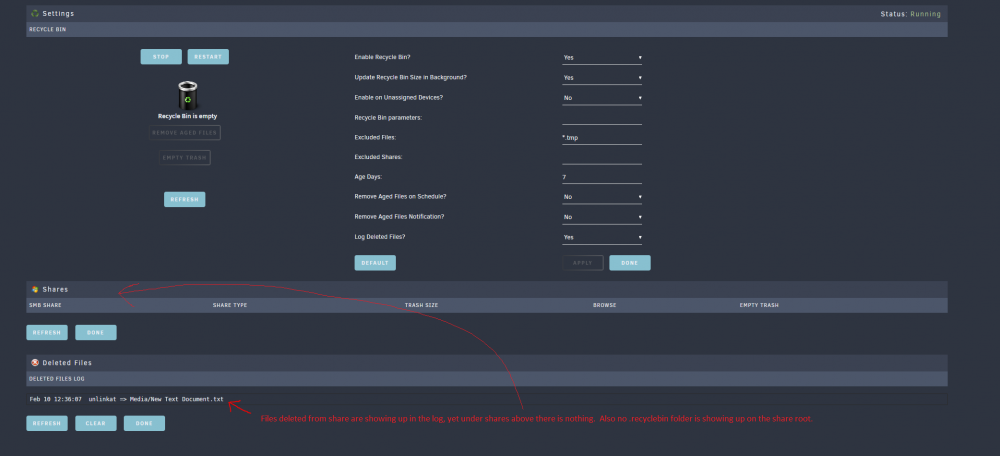
Task: Reset settings with the Default button
Action: 375,263
